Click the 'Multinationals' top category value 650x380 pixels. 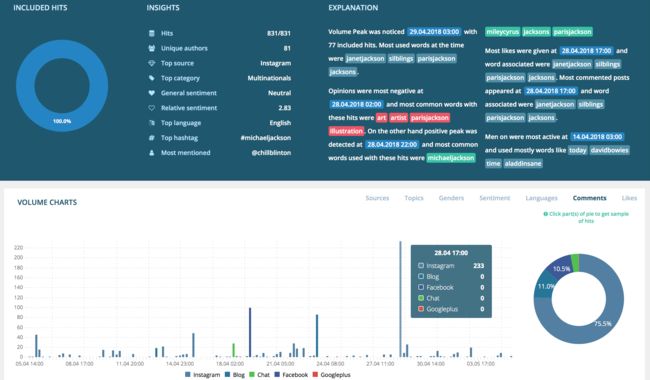click(269, 78)
